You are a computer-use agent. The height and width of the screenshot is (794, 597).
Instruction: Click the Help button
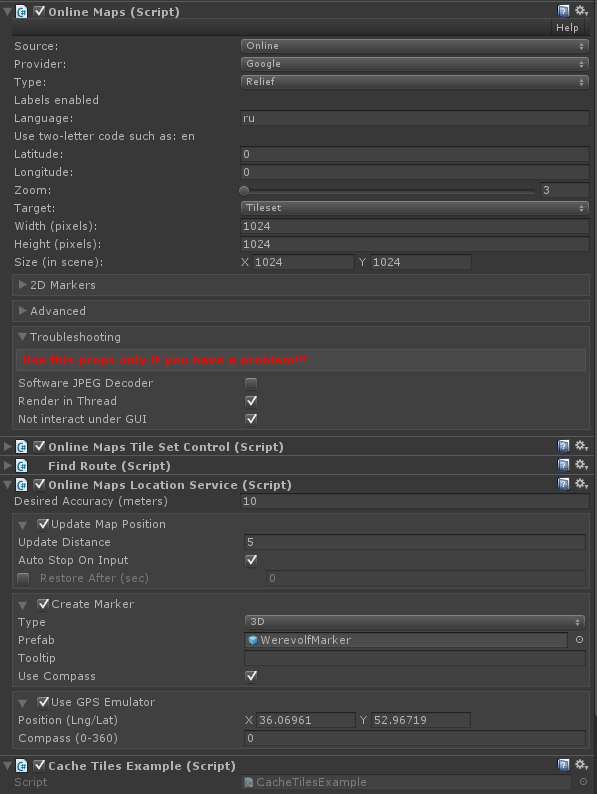(x=567, y=27)
